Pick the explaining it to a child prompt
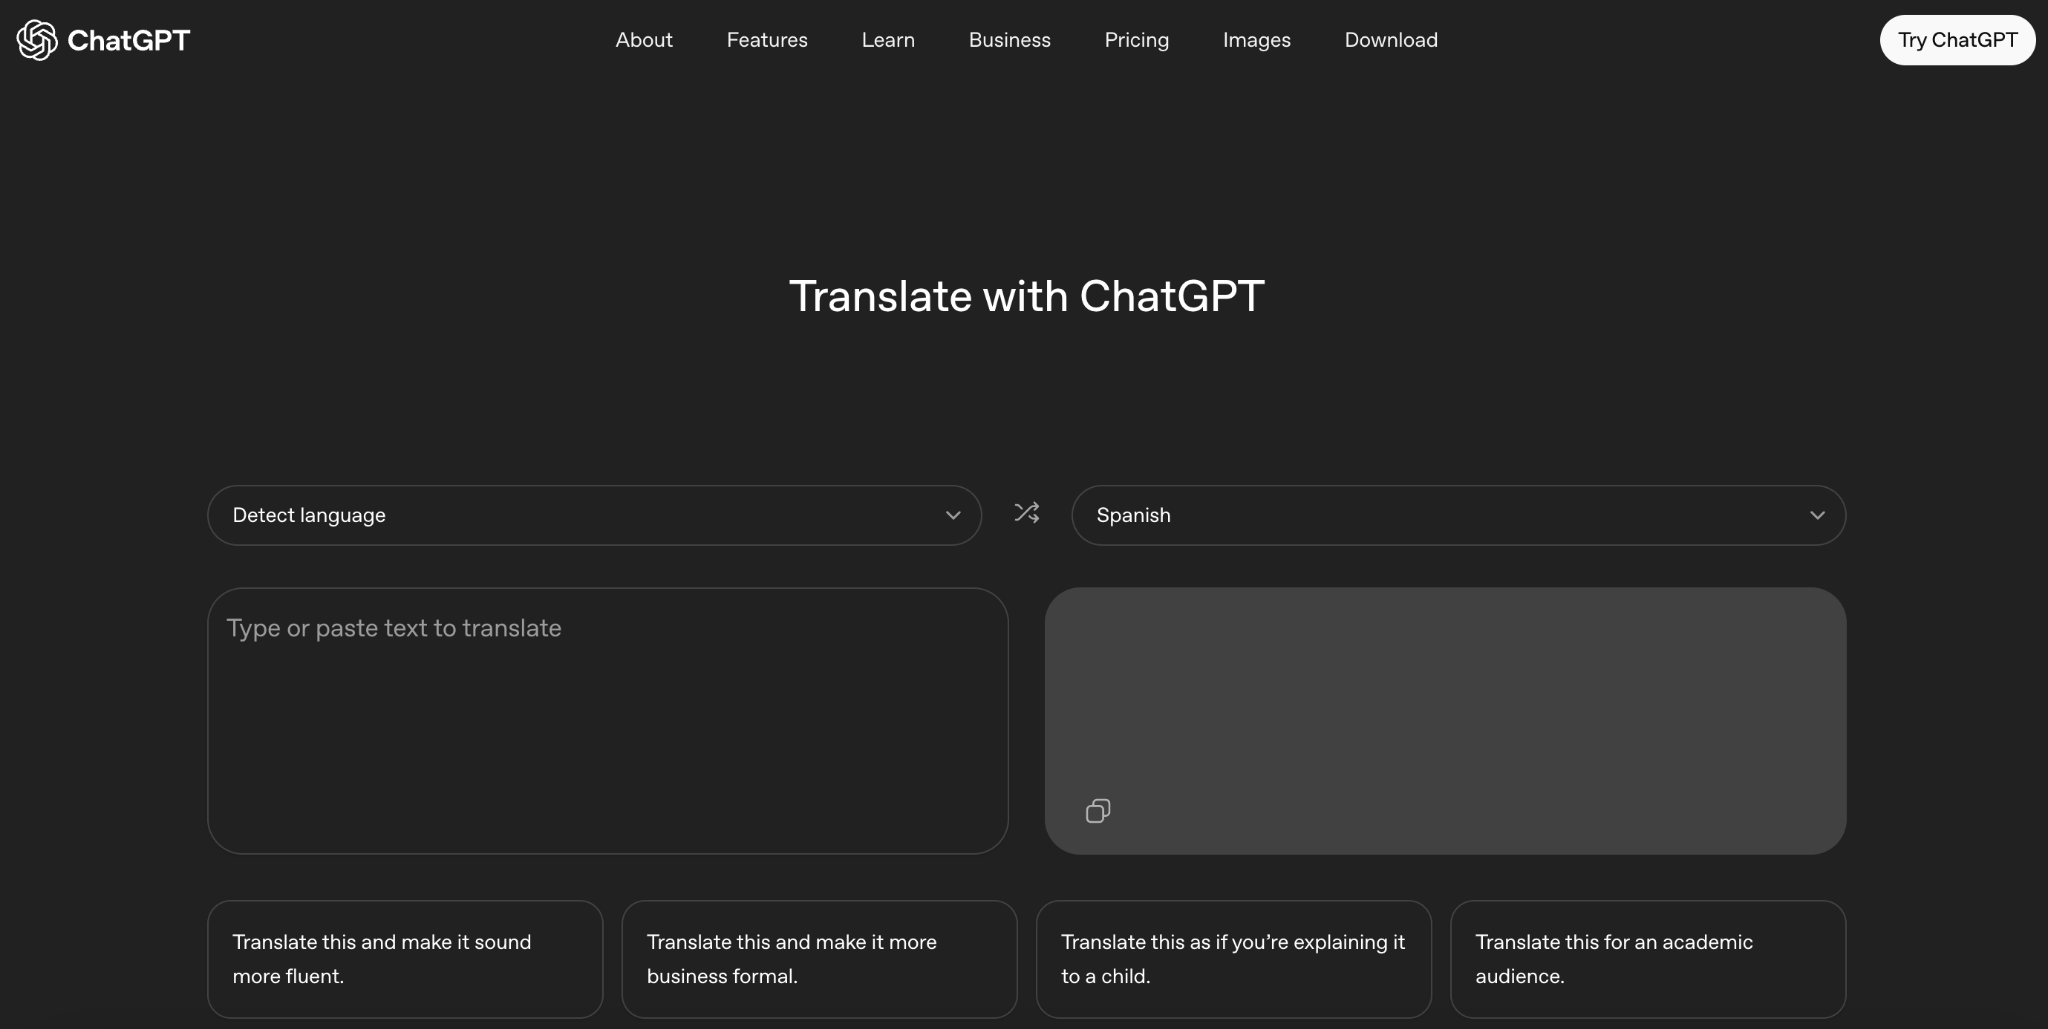The image size is (2048, 1029). click(1233, 959)
